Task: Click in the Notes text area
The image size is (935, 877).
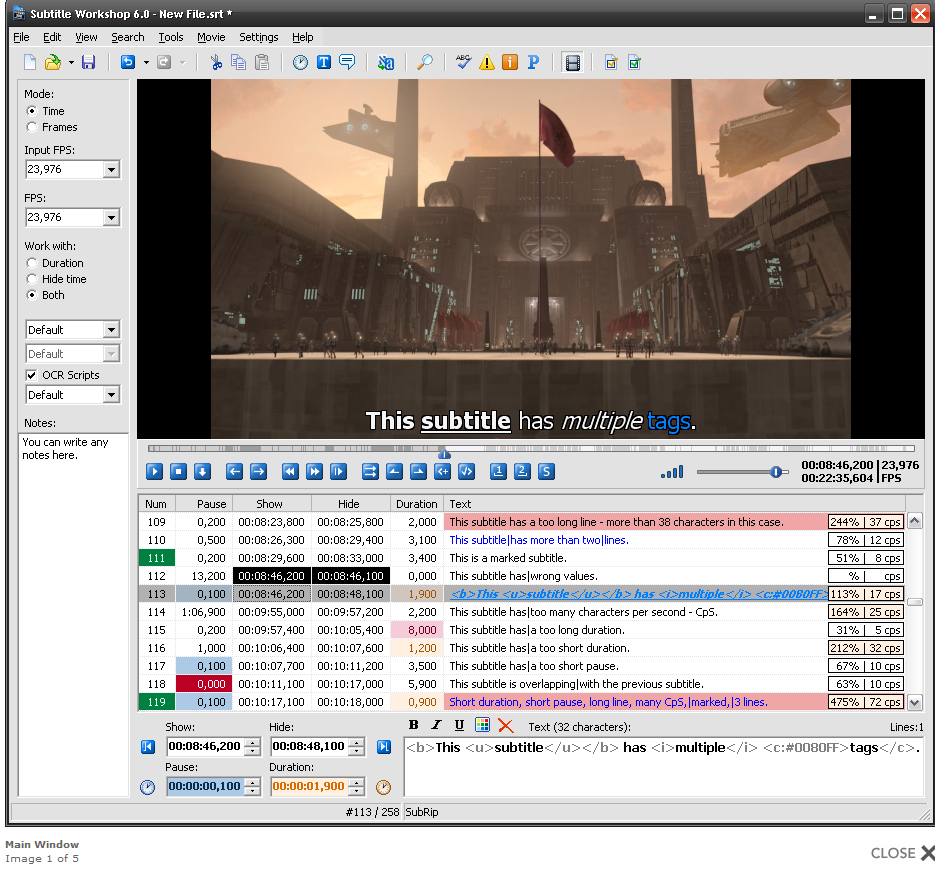Action: click(73, 614)
